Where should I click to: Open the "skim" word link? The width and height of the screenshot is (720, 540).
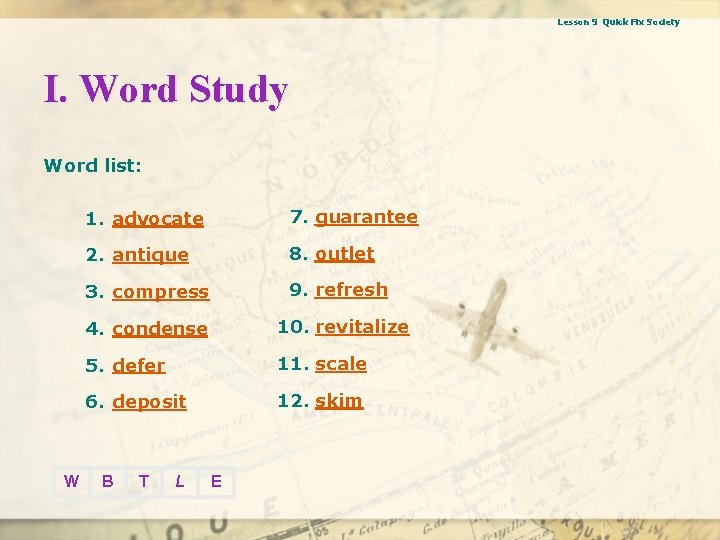tap(339, 400)
